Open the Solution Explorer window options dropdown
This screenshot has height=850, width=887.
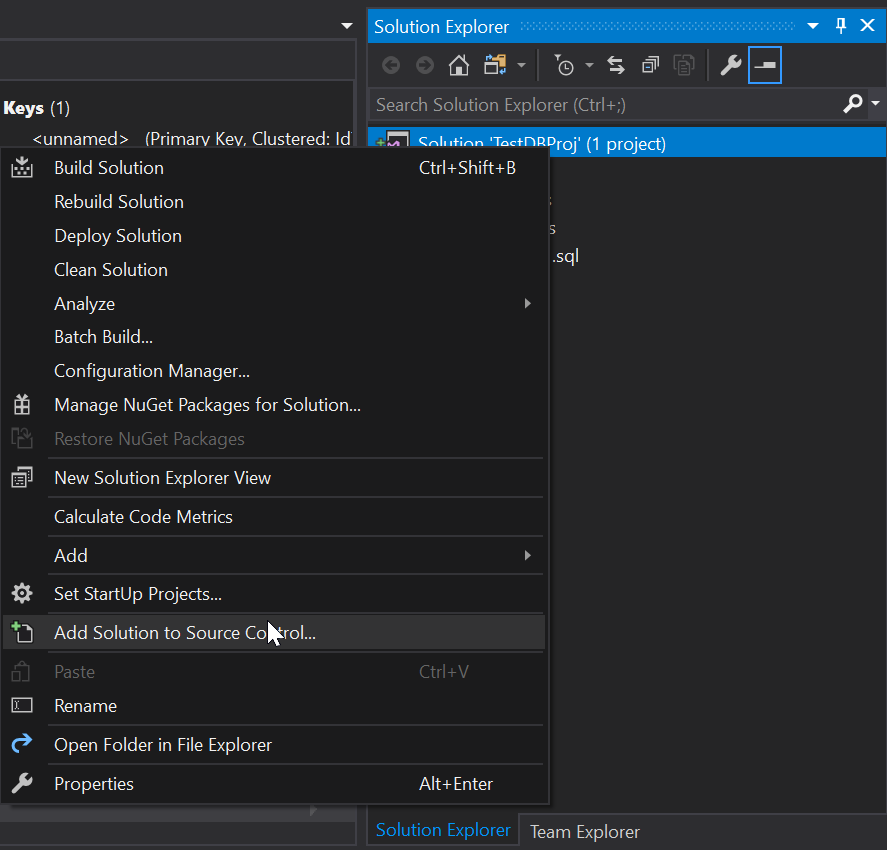click(813, 26)
